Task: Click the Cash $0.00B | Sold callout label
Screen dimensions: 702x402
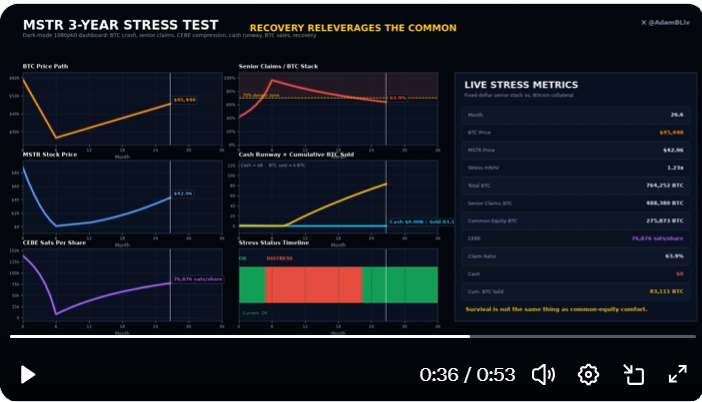Action: [421, 222]
